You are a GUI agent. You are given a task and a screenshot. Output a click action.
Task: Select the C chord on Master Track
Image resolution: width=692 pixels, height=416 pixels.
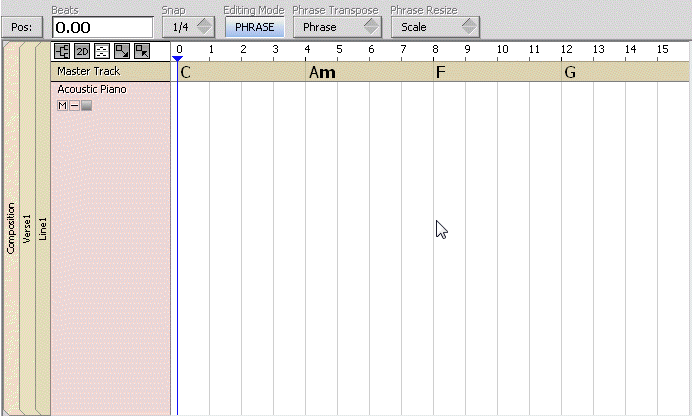coord(185,72)
